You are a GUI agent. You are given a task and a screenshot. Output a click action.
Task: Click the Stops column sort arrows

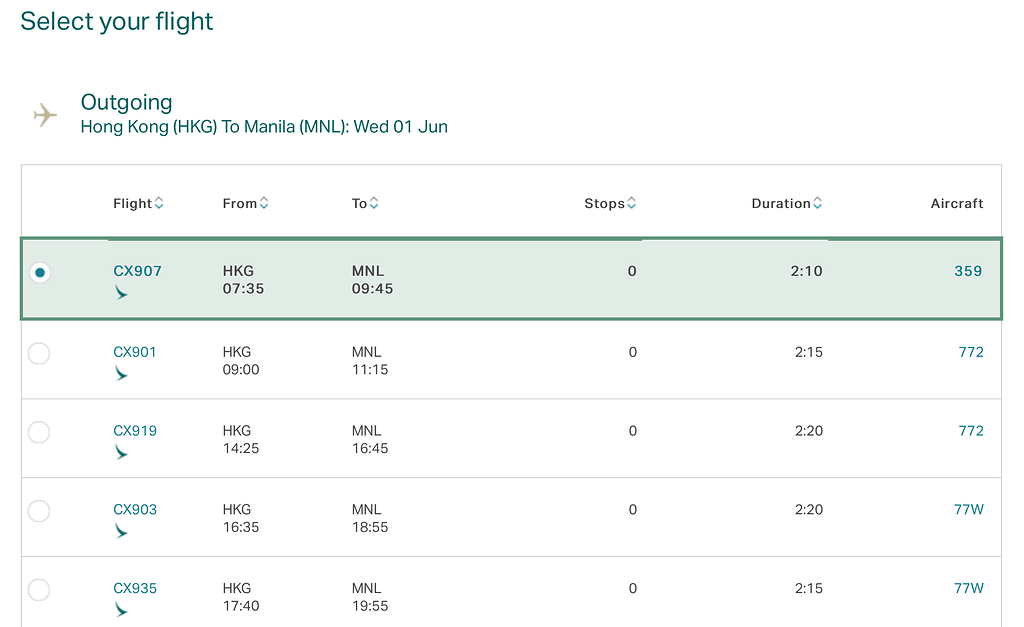tap(634, 202)
